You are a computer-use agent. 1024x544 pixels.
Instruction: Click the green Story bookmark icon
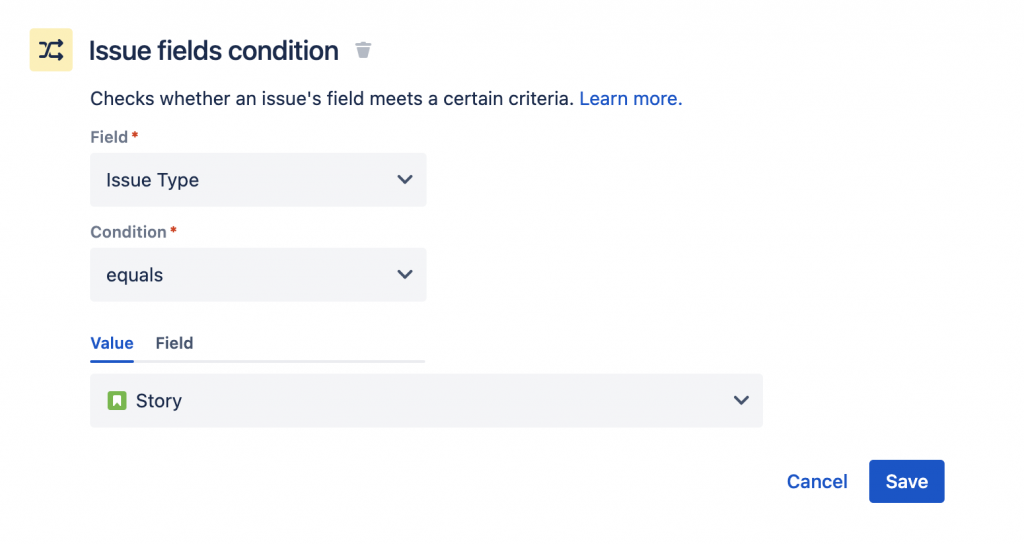coord(117,401)
